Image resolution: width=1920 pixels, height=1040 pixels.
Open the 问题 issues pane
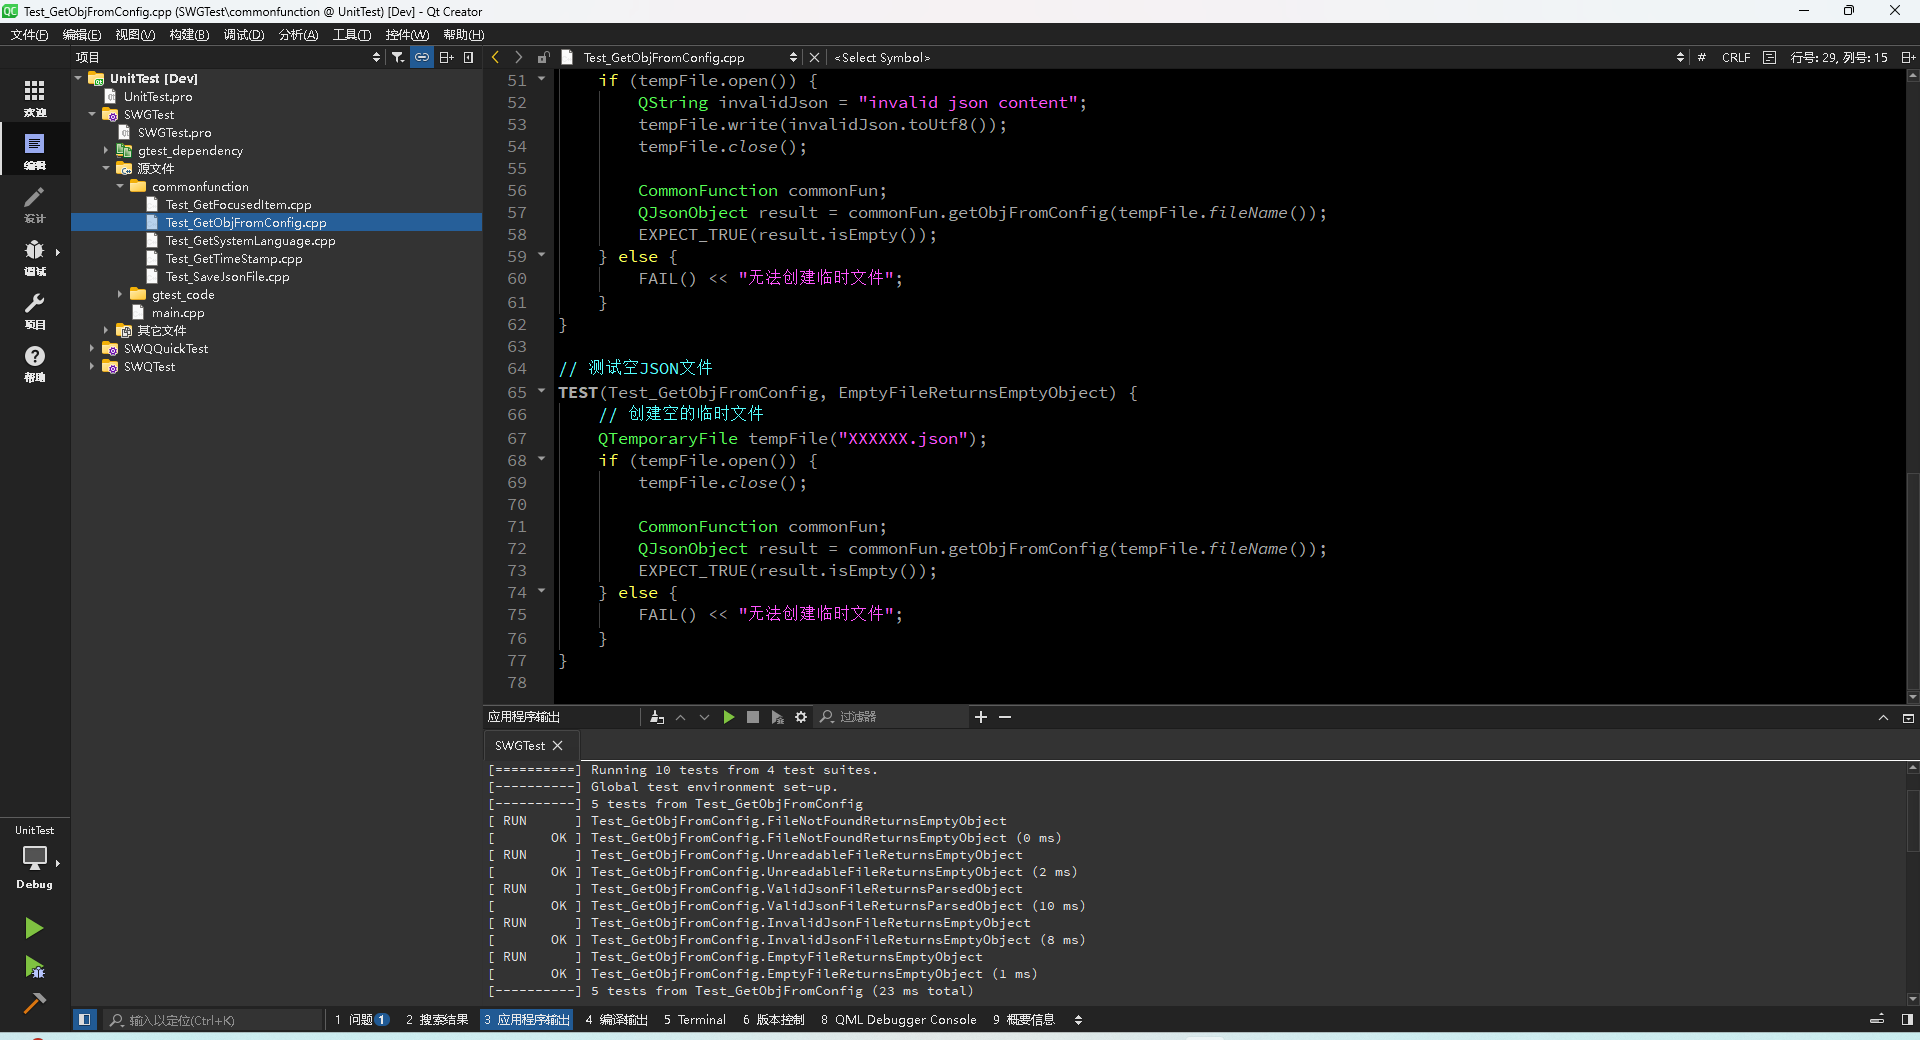pos(362,1019)
